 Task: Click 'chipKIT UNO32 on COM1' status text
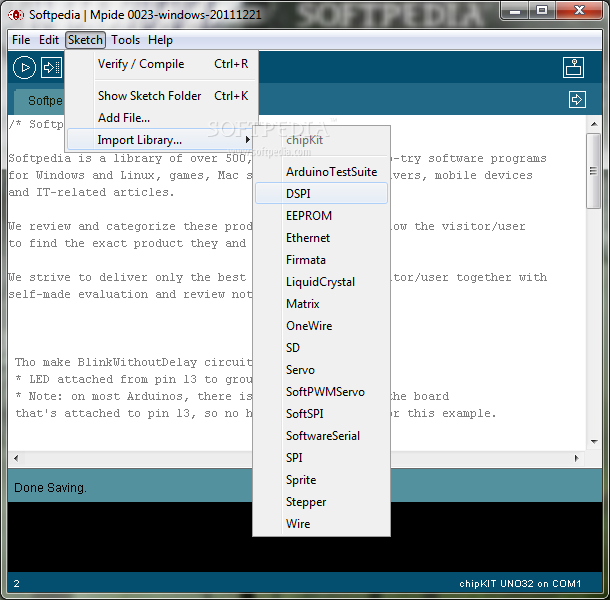coord(520,584)
